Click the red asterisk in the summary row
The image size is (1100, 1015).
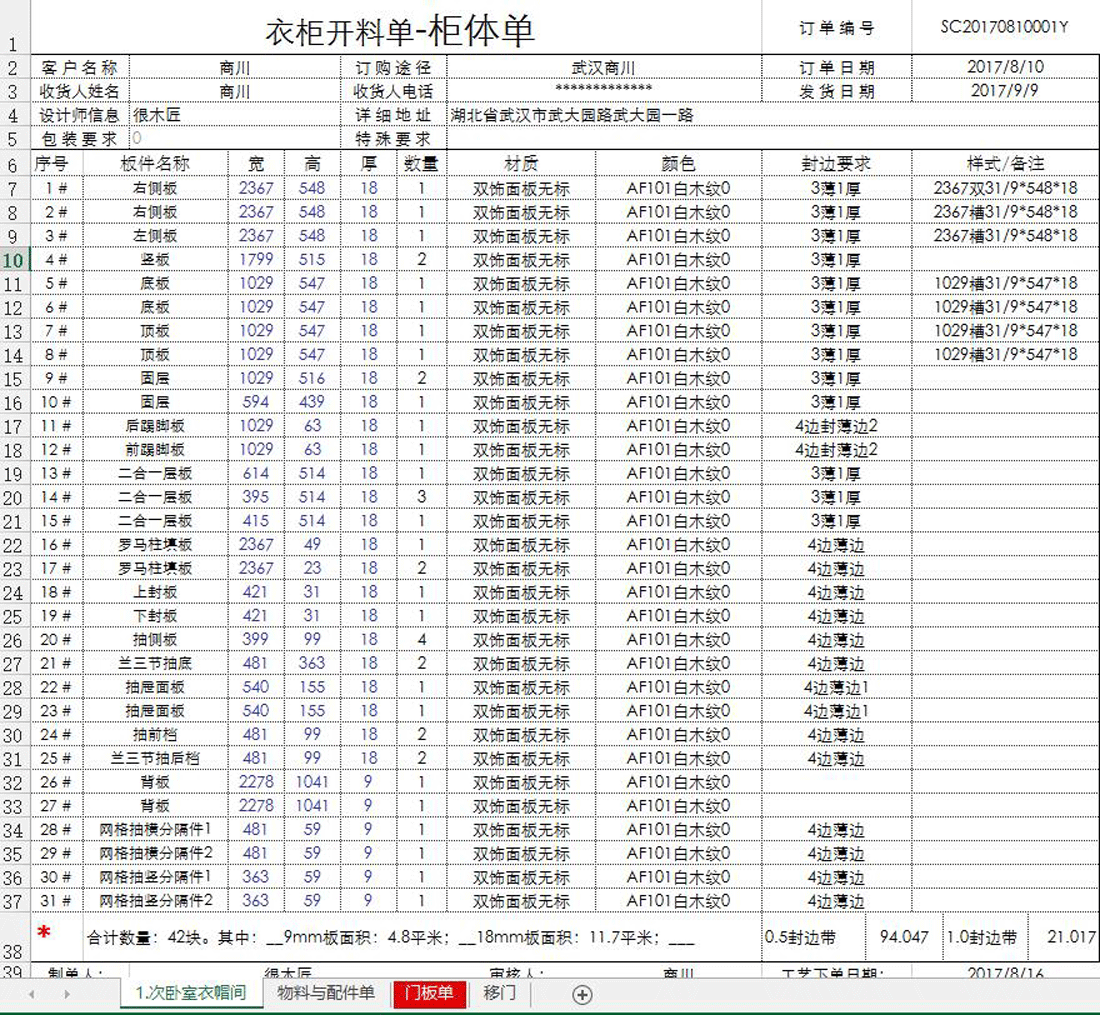click(x=44, y=934)
